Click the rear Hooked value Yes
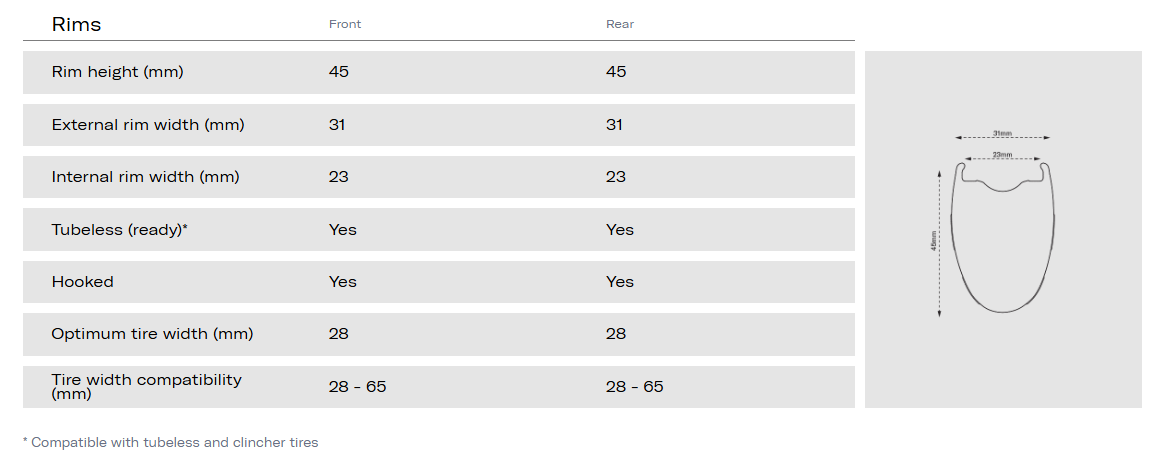Screen dimensions: 1161x454 (620, 282)
